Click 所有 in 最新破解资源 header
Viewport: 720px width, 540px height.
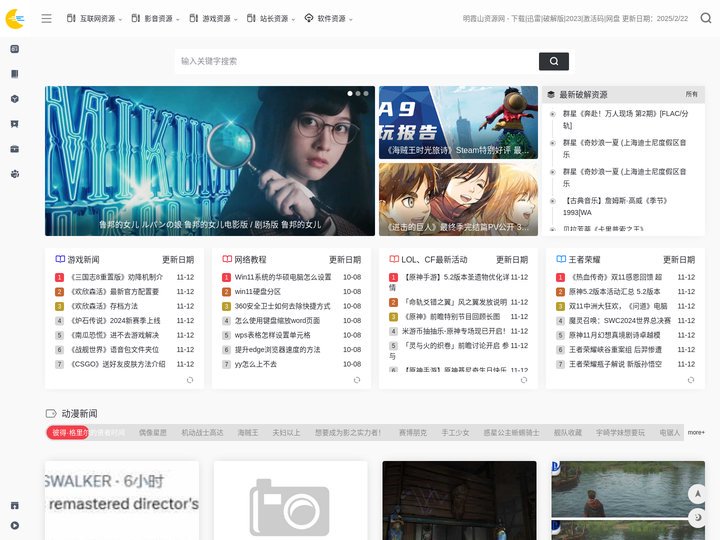[x=692, y=94]
